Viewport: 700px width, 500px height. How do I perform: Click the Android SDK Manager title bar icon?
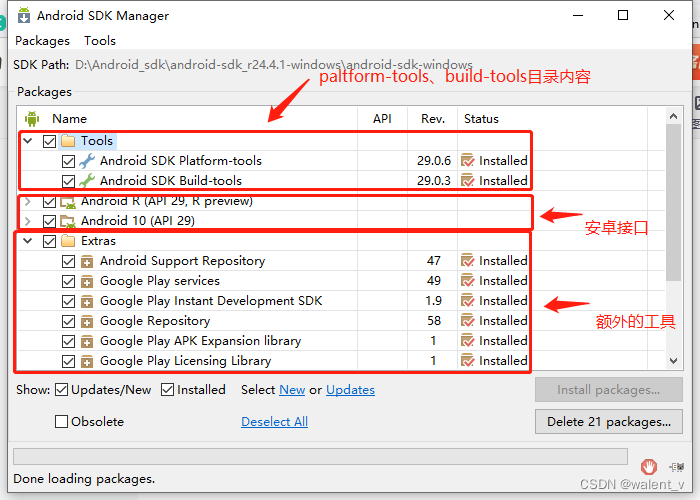click(24, 15)
